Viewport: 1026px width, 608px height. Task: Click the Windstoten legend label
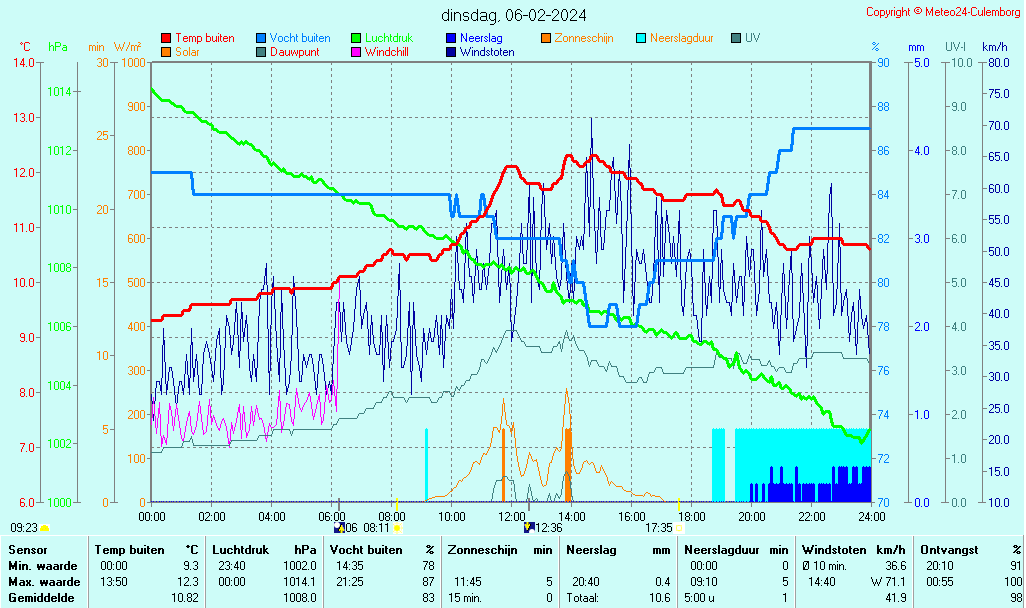tap(487, 52)
